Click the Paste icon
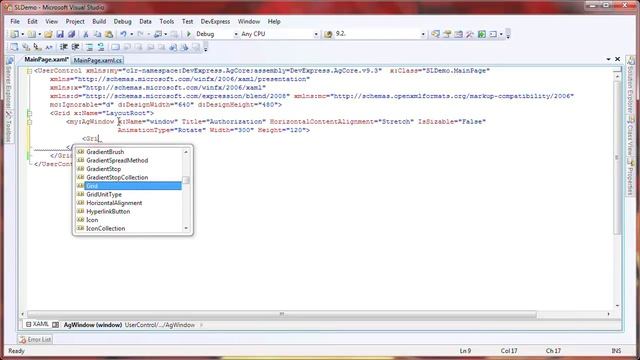The image size is (640, 360). [109, 34]
